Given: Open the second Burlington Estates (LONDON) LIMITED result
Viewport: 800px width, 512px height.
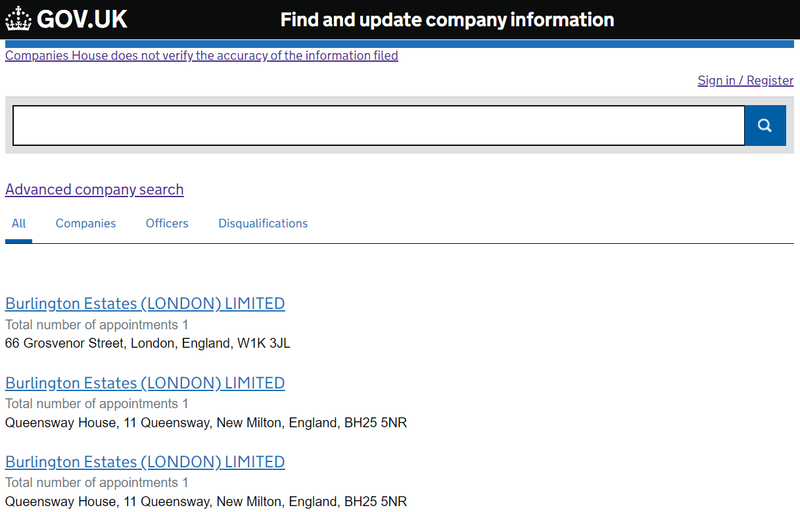Looking at the screenshot, I should click(x=145, y=383).
